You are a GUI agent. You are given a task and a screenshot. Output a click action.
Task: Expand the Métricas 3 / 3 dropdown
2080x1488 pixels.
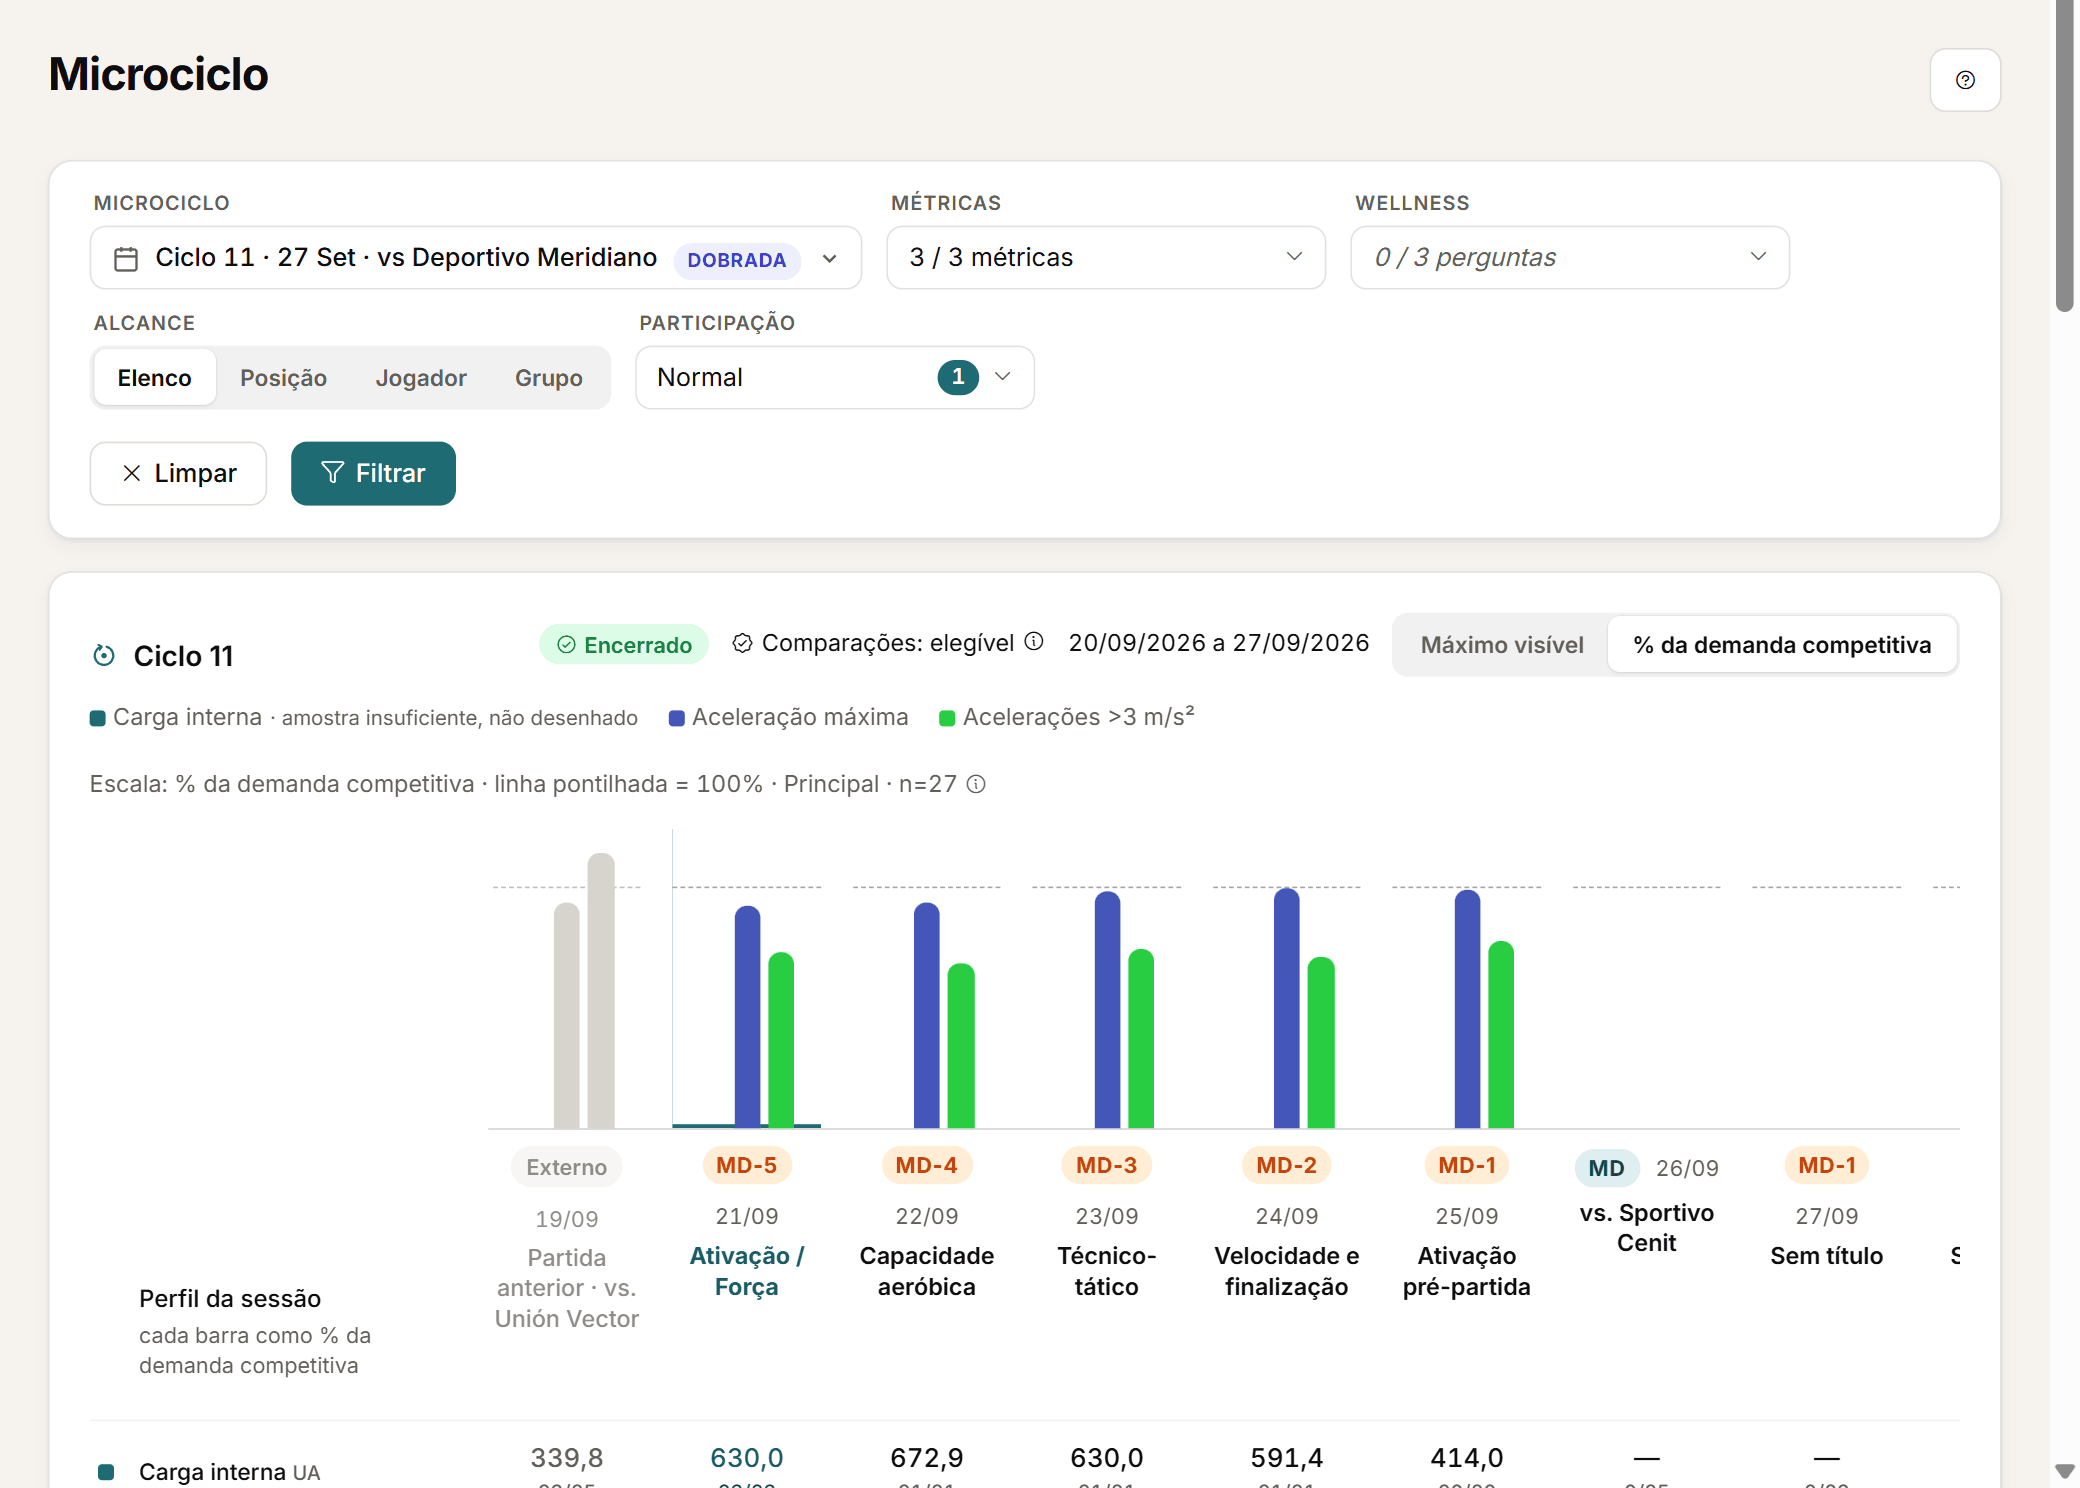(x=1105, y=258)
